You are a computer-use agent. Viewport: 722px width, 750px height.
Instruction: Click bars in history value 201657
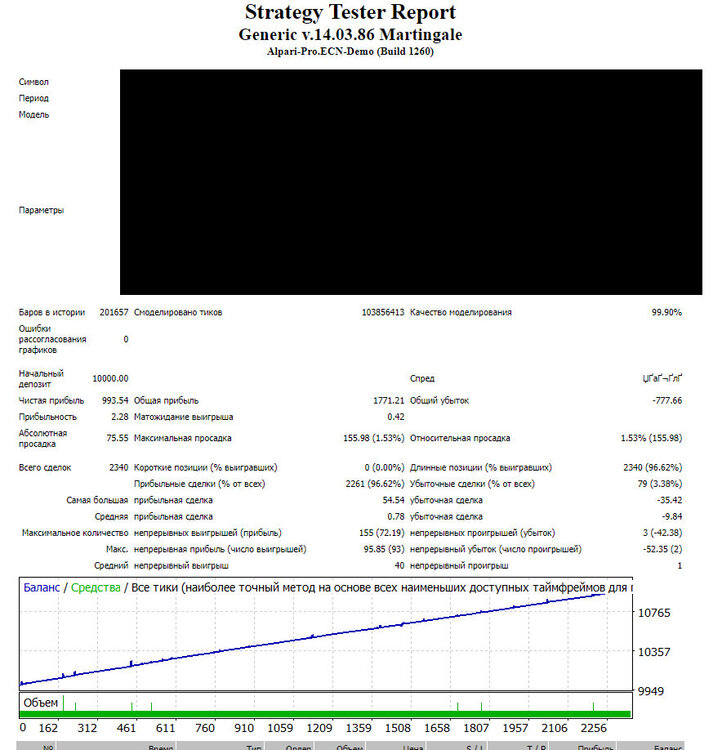click(x=114, y=312)
